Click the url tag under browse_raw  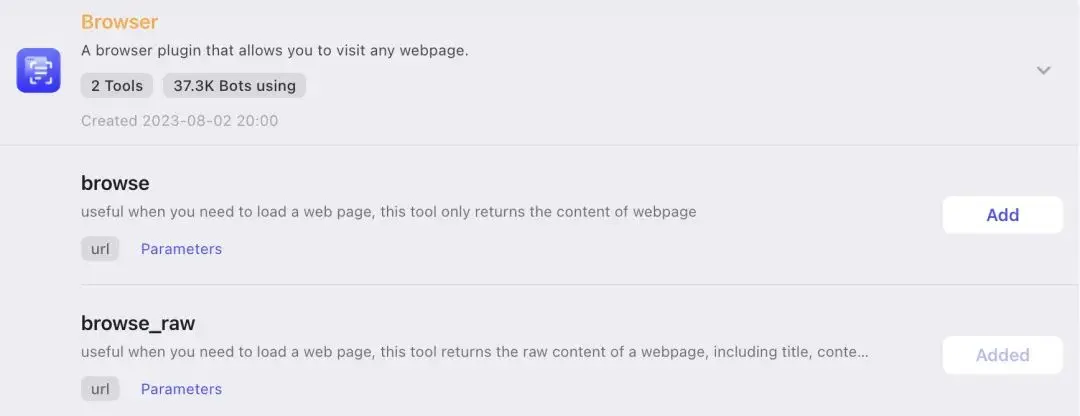point(100,389)
